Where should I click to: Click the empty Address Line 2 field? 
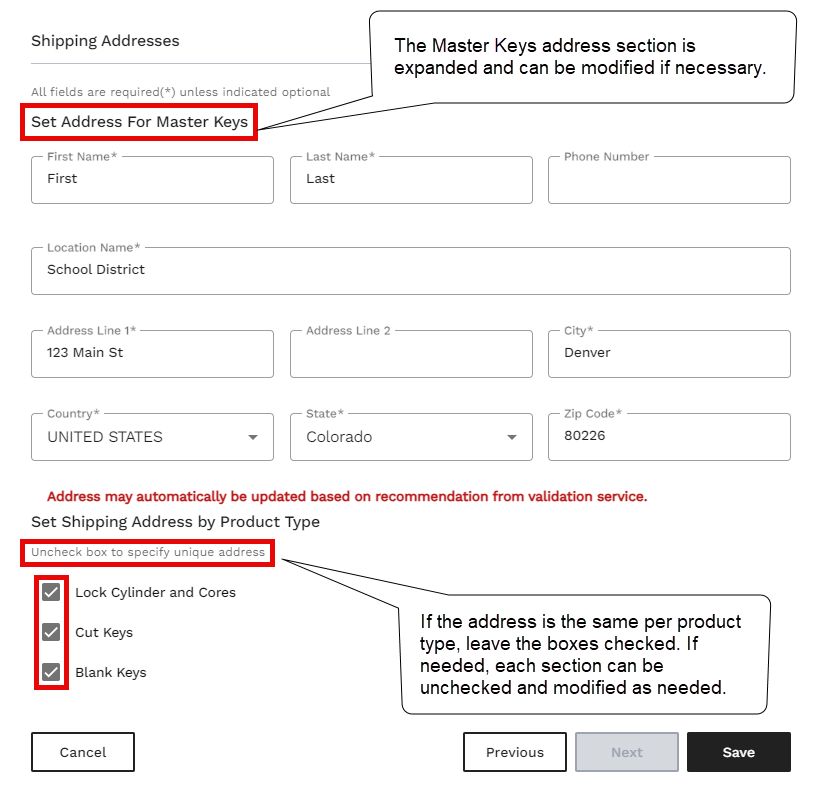(411, 354)
